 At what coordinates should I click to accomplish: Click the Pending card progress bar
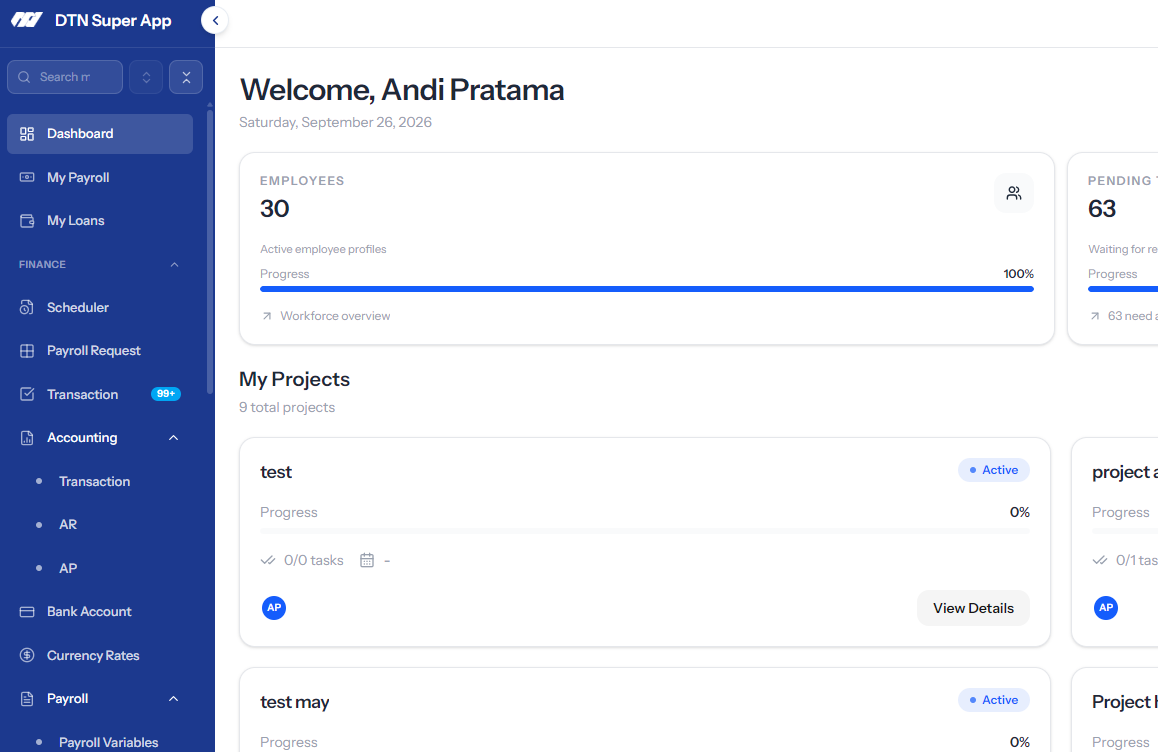pyautogui.click(x=1123, y=289)
